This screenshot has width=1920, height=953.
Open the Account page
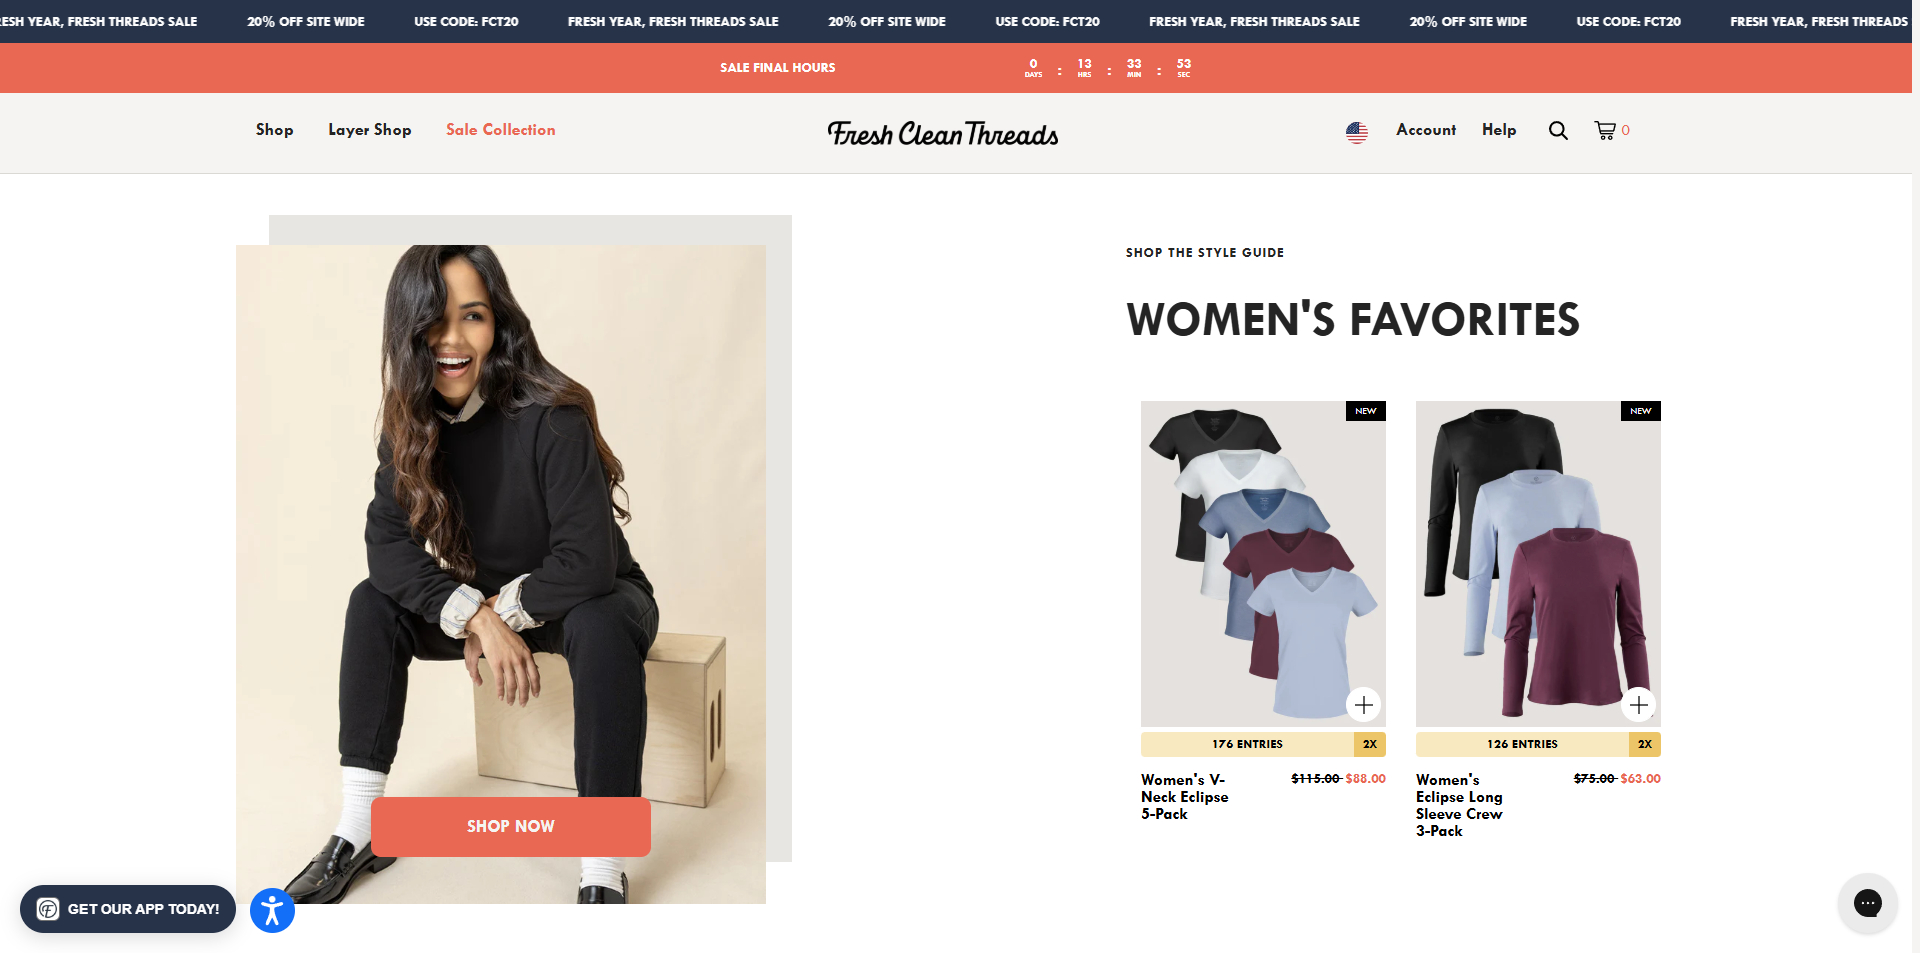coord(1426,130)
